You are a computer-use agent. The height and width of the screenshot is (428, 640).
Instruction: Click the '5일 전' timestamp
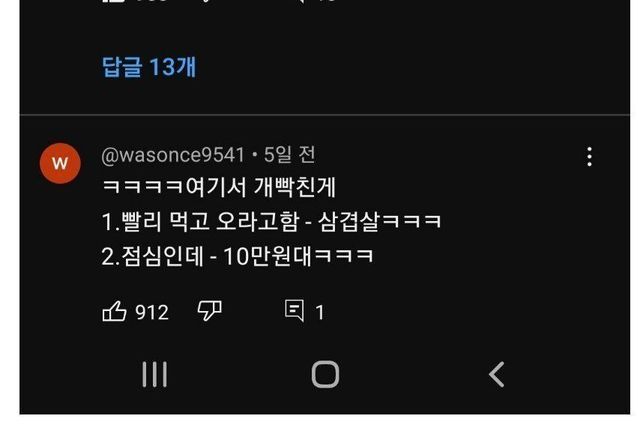[x=289, y=155]
